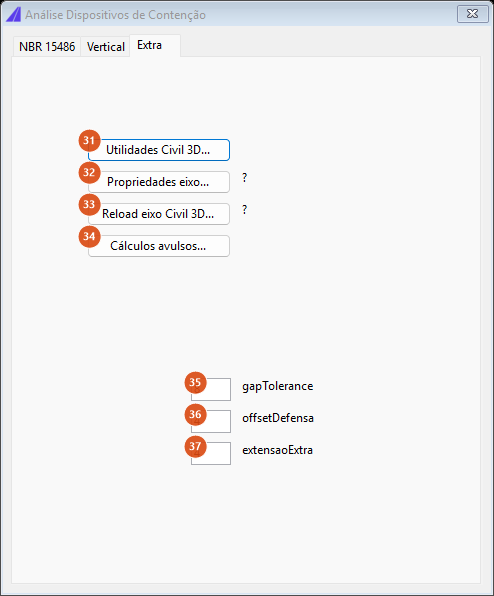Click the orange badge numbered 31
Screen dimensions: 494x596
click(89, 141)
